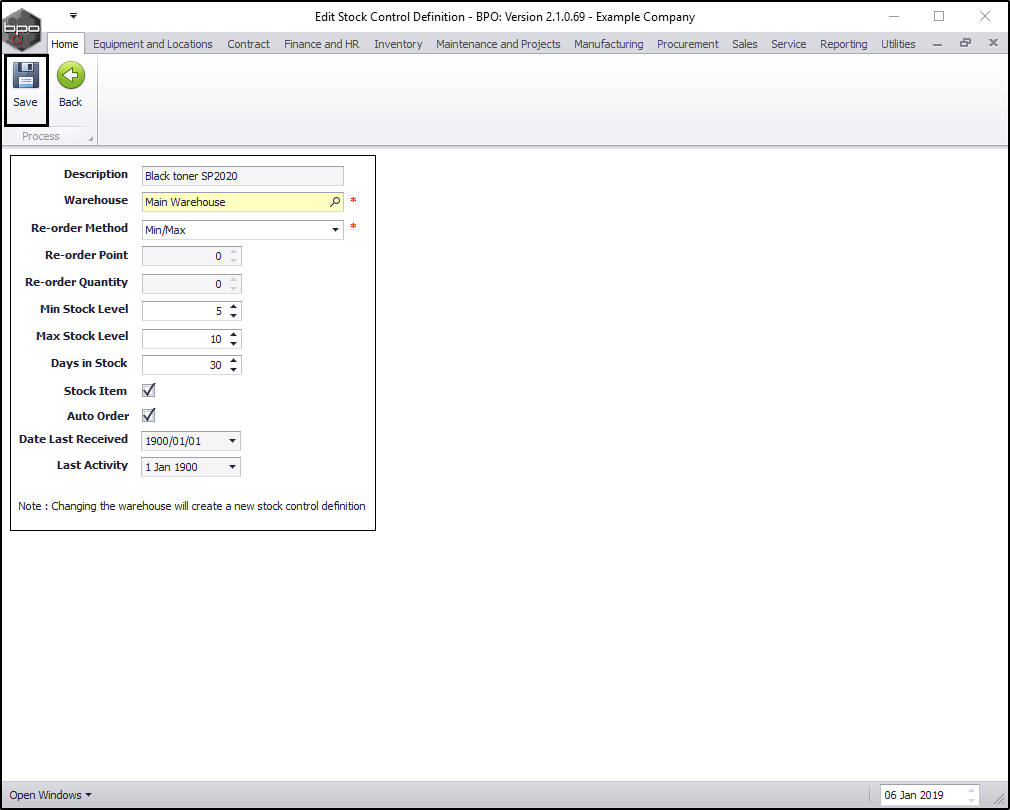Search warehouses with the magnifier icon
This screenshot has width=1010, height=810.
(335, 202)
